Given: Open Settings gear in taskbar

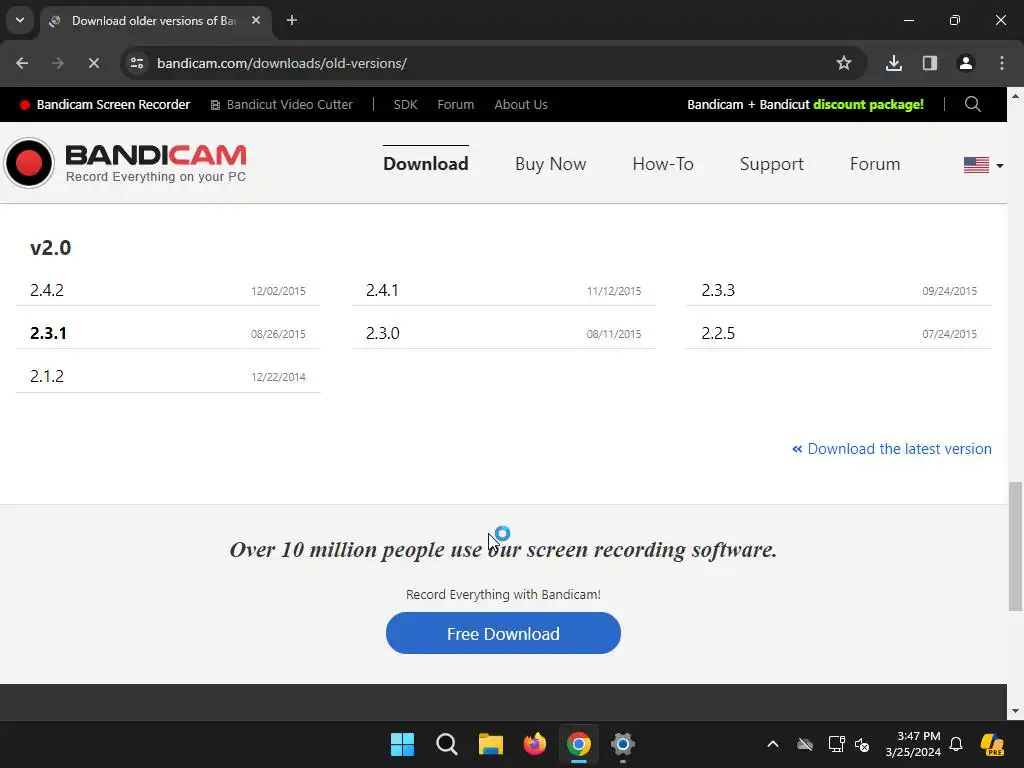Looking at the screenshot, I should [623, 744].
